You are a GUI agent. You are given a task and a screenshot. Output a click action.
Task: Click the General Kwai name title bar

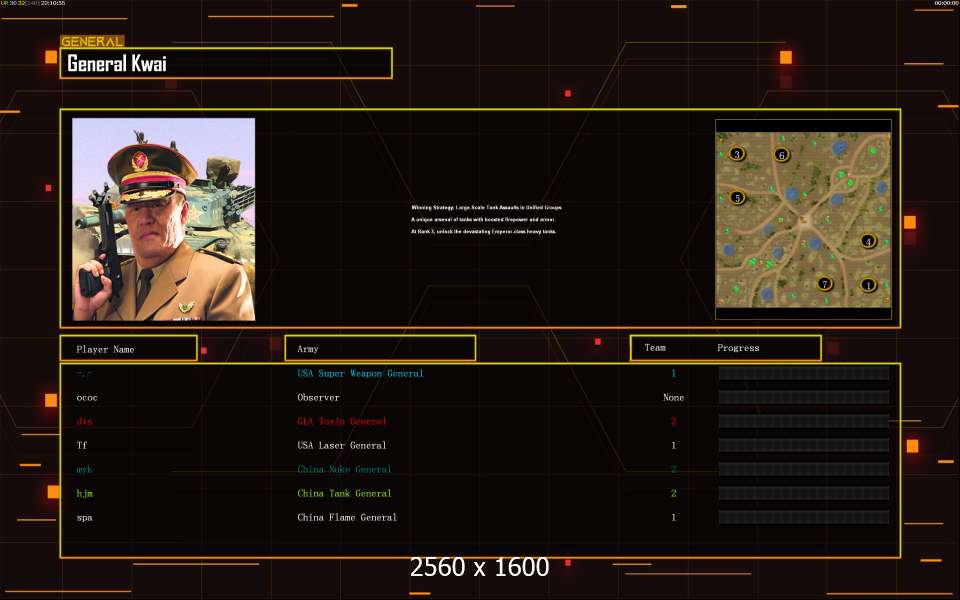pyautogui.click(x=226, y=63)
